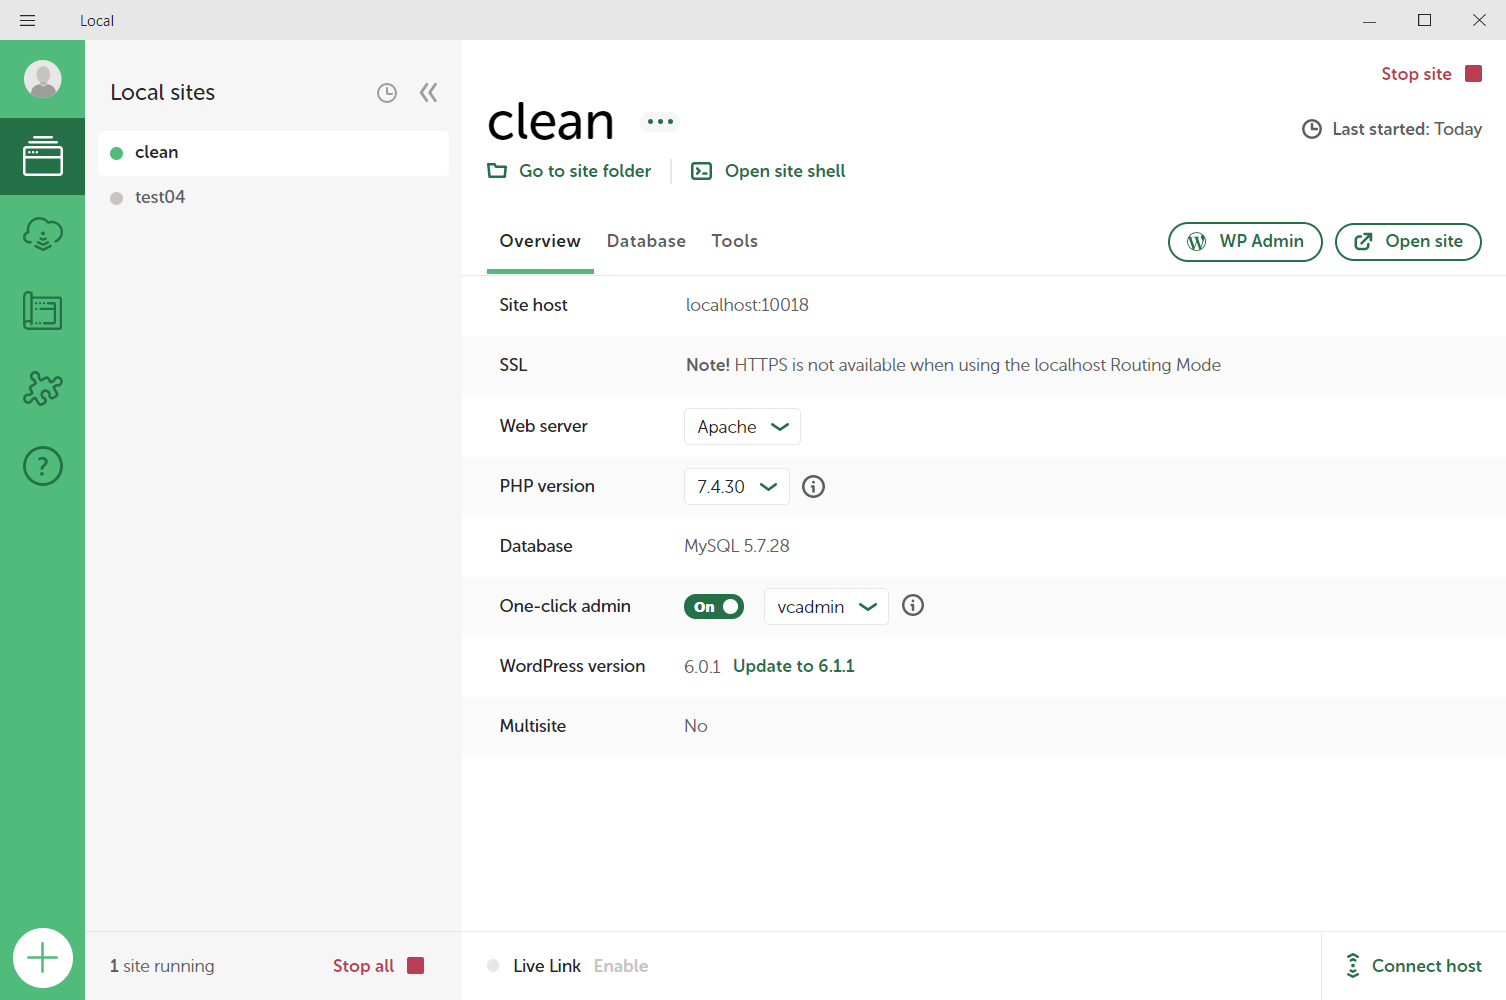Click the site host localhost:10018 value
Viewport: 1506px width, 1000px height.
747,305
